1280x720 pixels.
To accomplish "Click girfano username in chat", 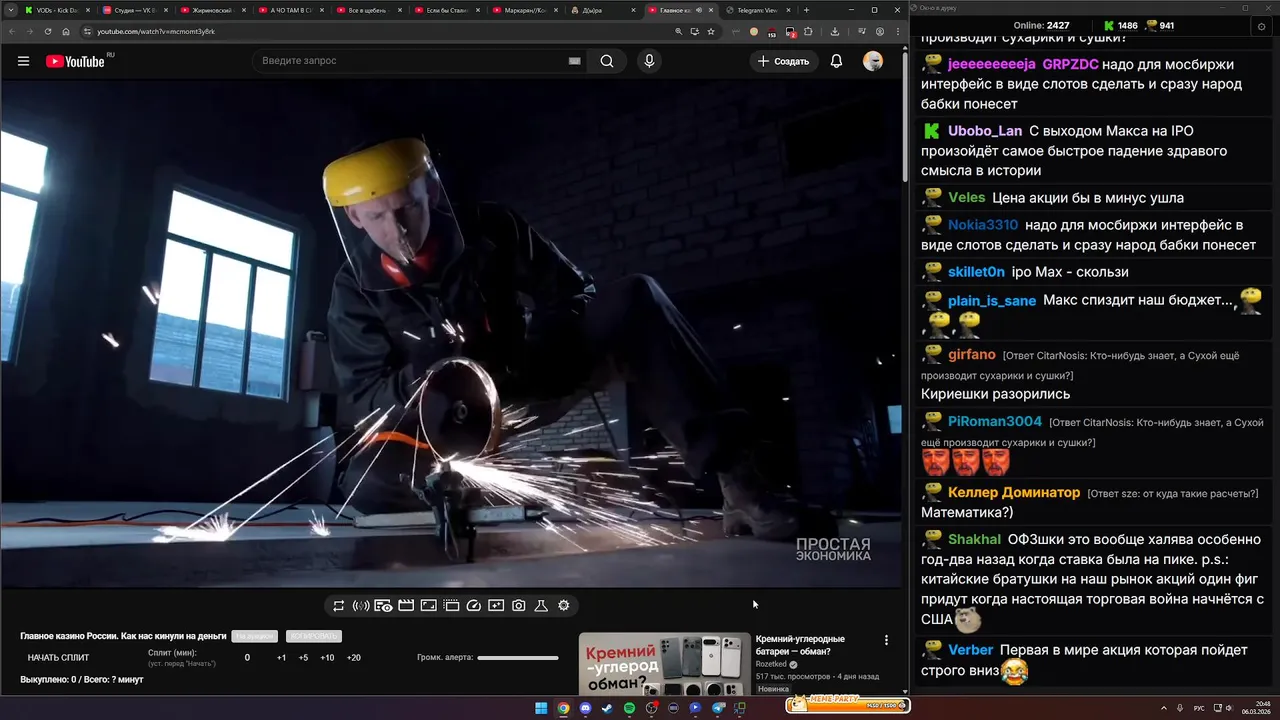I will (x=972, y=354).
